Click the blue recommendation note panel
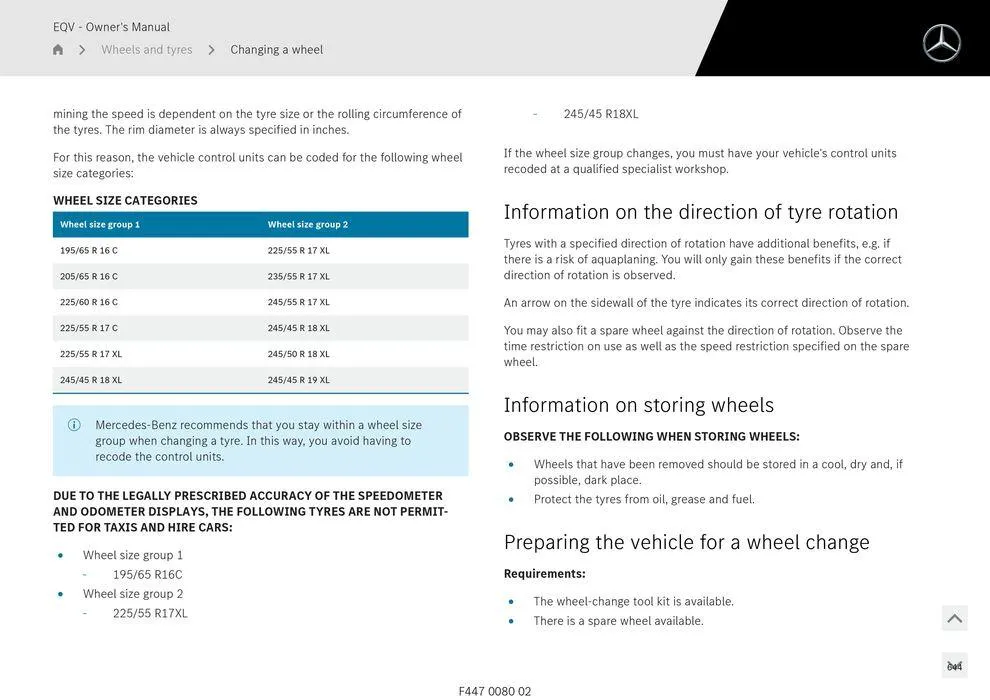The height and width of the screenshot is (700, 990). [x=261, y=438]
